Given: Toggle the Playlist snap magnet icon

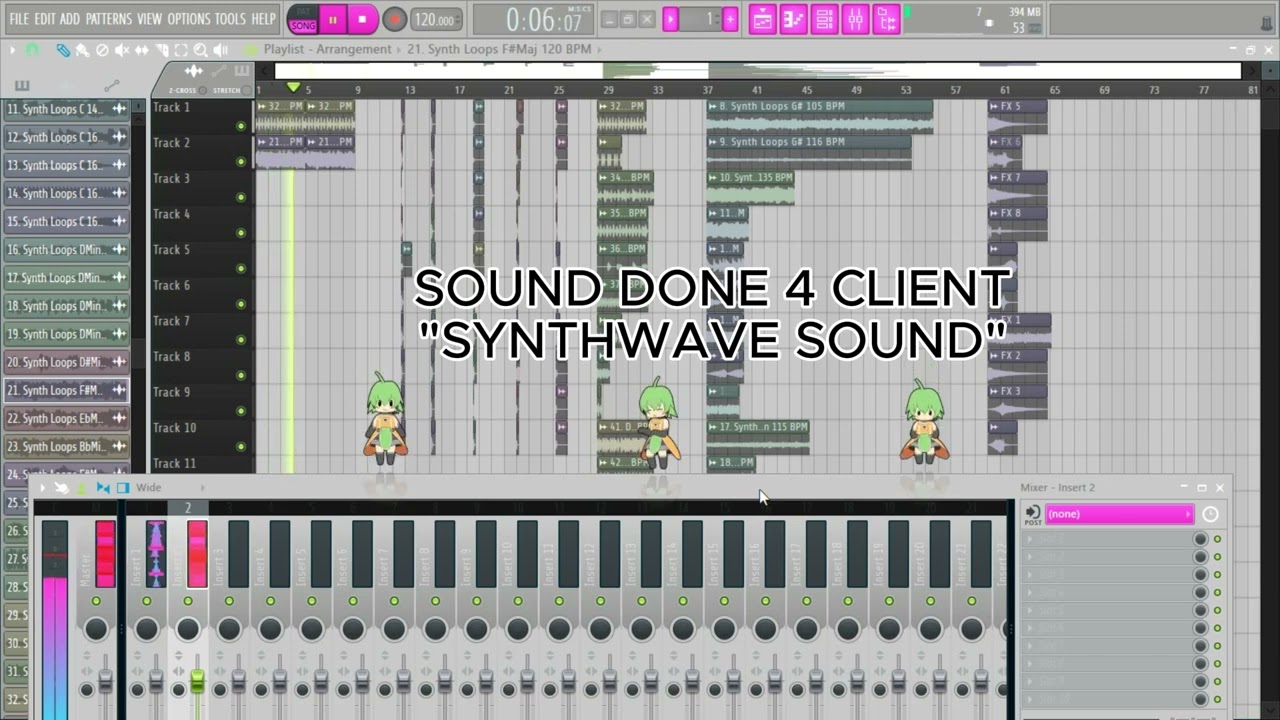Looking at the screenshot, I should tap(32, 50).
